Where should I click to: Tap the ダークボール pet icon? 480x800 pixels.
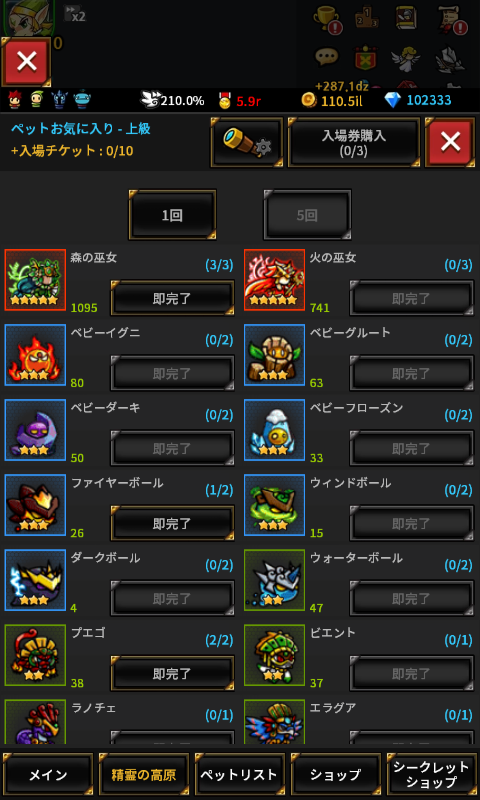click(x=35, y=580)
